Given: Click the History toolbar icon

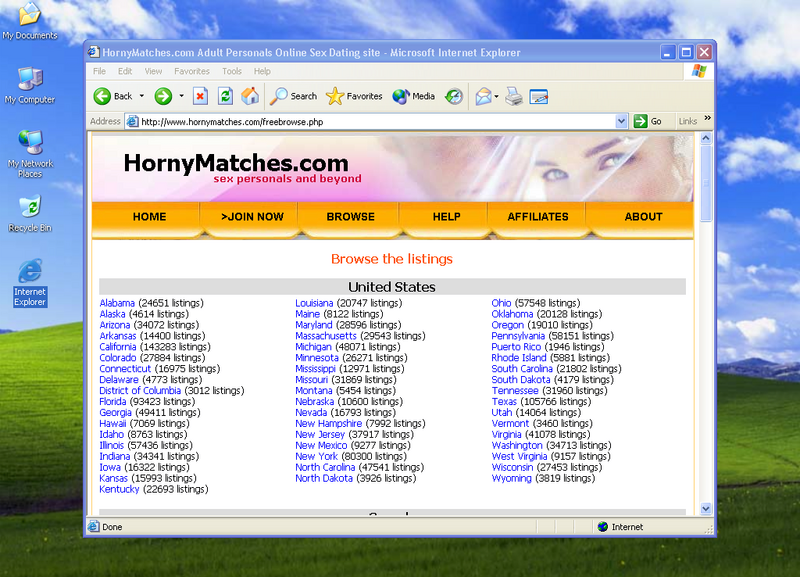Looking at the screenshot, I should click(x=454, y=96).
